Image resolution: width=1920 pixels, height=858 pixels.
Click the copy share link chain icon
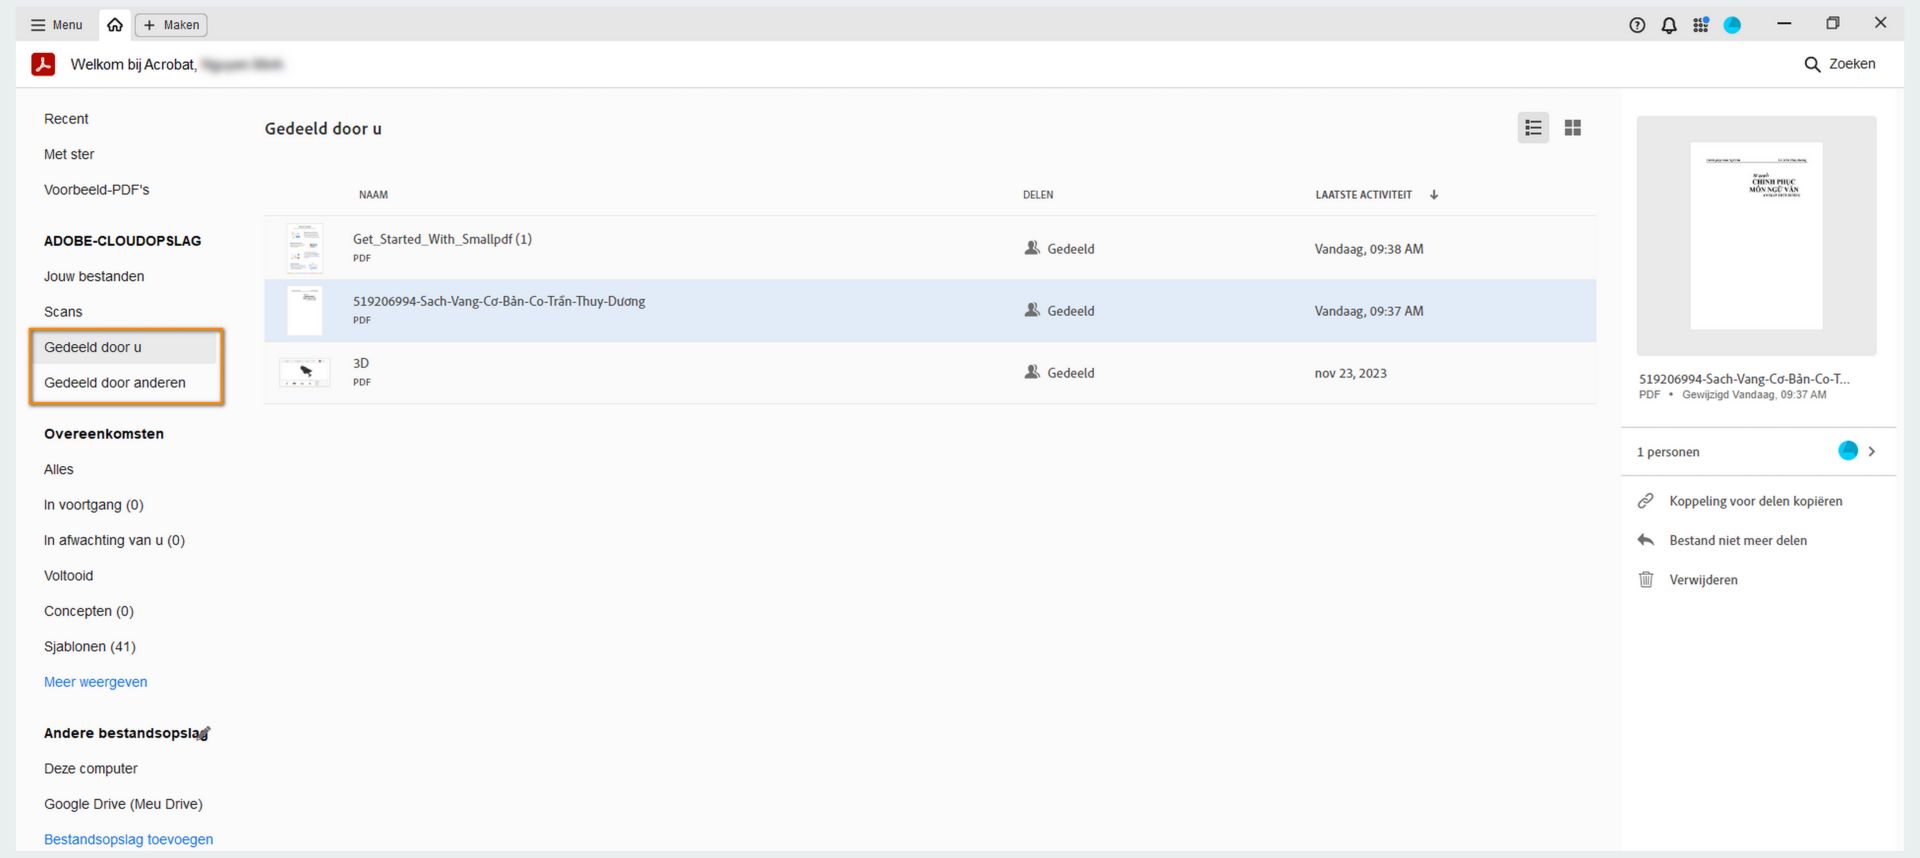[1646, 501]
